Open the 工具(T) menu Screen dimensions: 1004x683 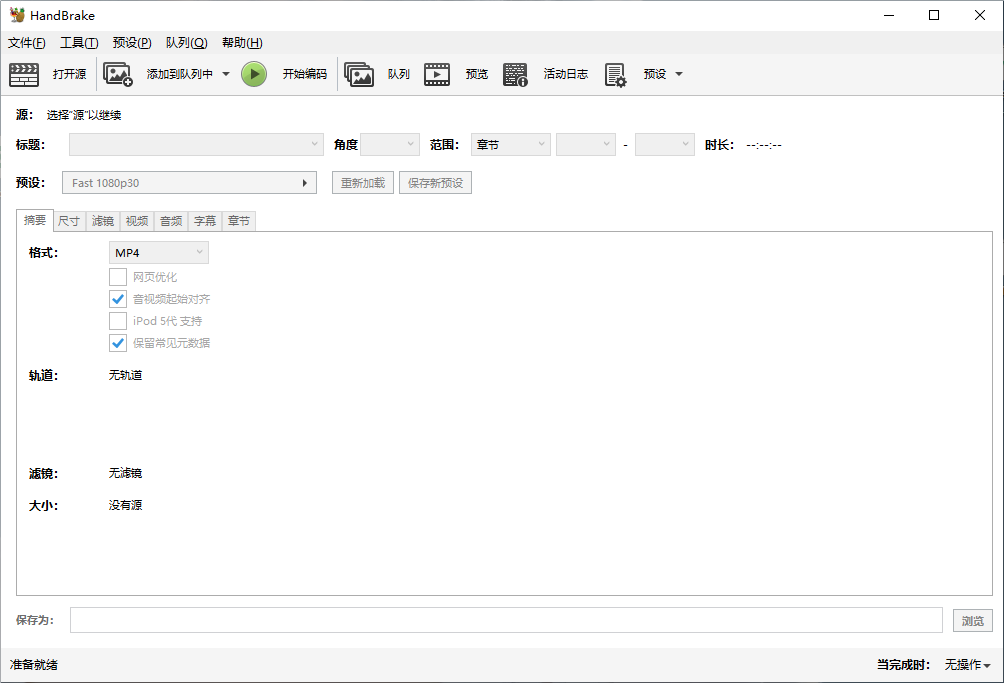pyautogui.click(x=79, y=43)
